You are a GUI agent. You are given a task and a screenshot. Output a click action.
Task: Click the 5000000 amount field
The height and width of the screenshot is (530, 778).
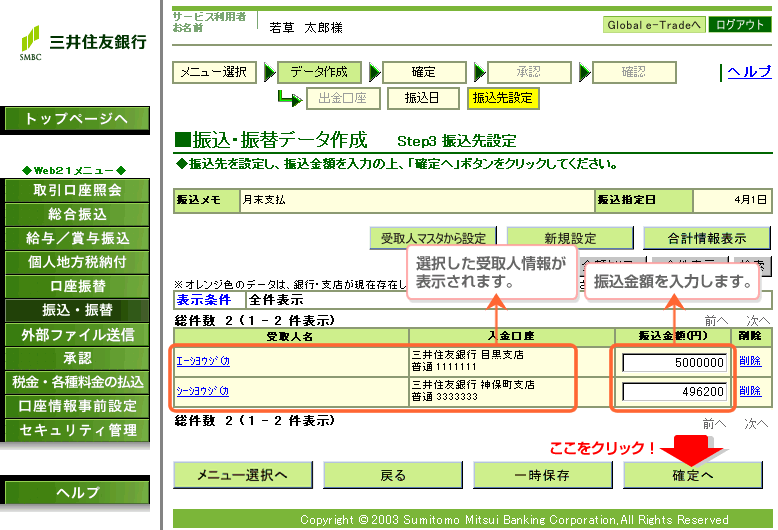tap(674, 363)
